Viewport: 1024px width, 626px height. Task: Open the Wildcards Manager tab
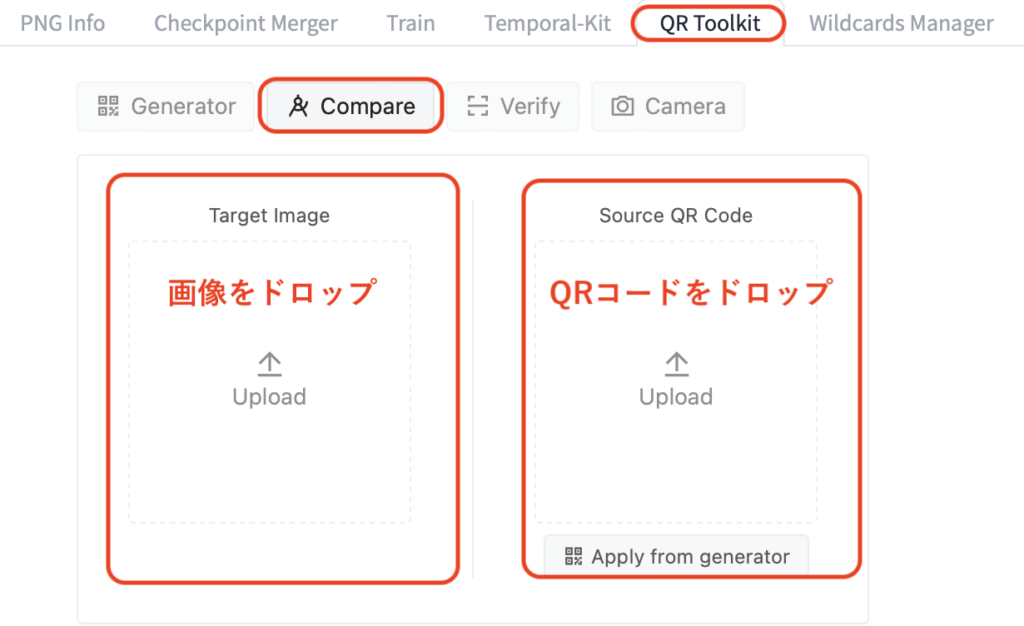coord(901,23)
